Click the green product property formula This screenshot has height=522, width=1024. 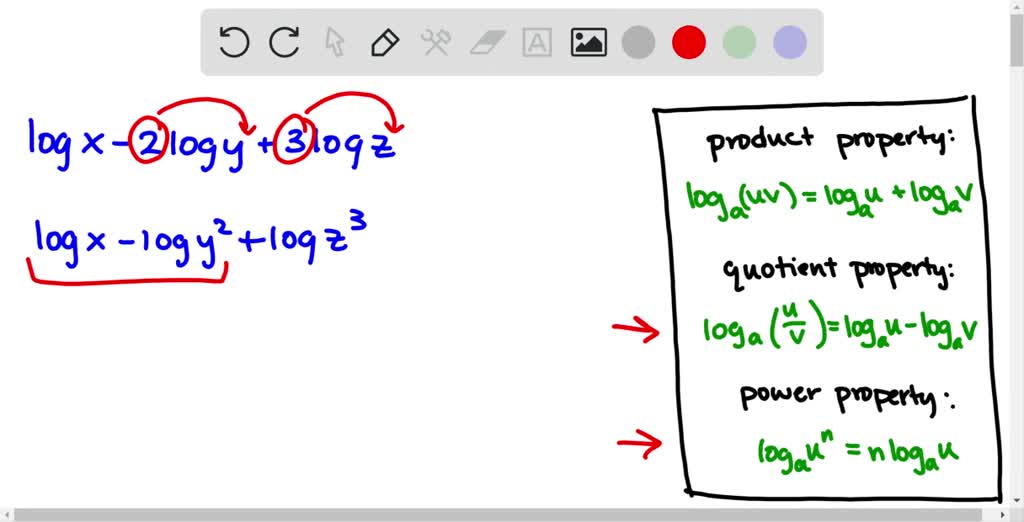click(830, 200)
